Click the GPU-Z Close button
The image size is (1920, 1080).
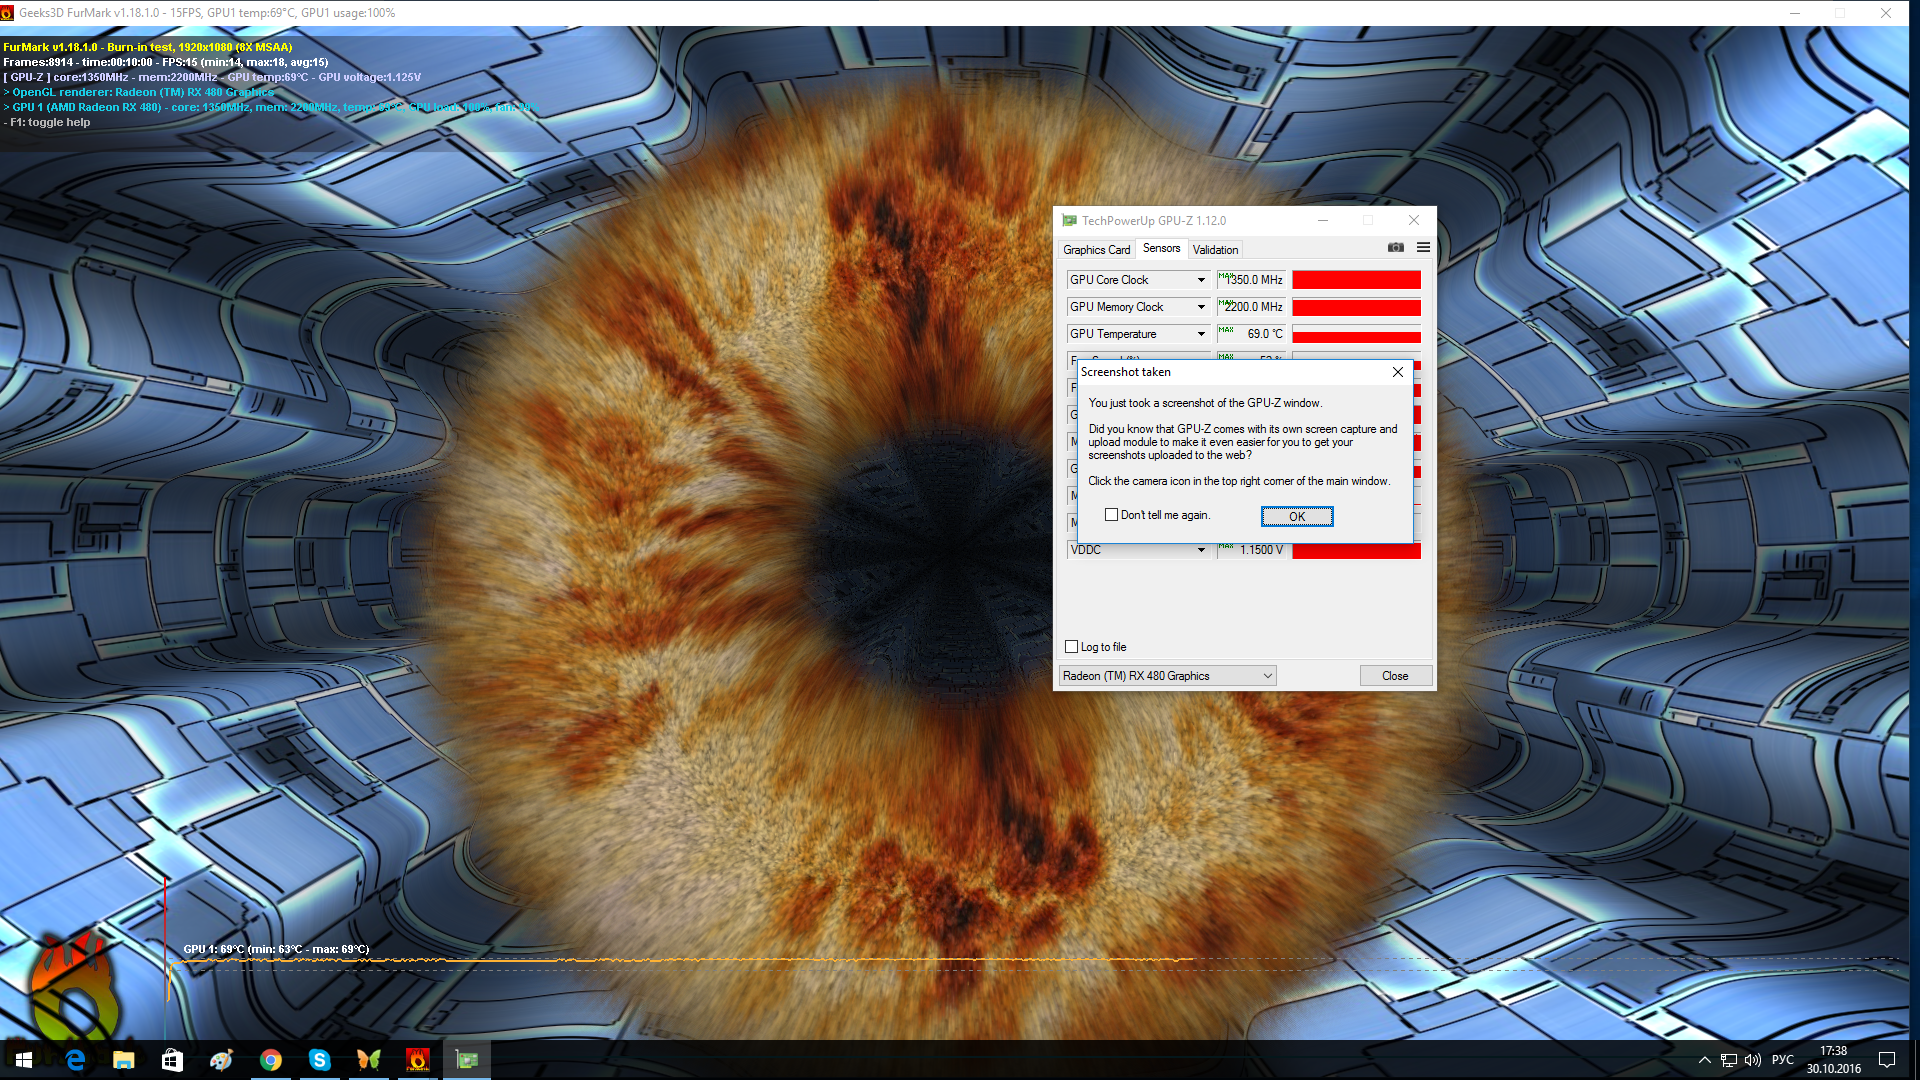coord(1395,676)
